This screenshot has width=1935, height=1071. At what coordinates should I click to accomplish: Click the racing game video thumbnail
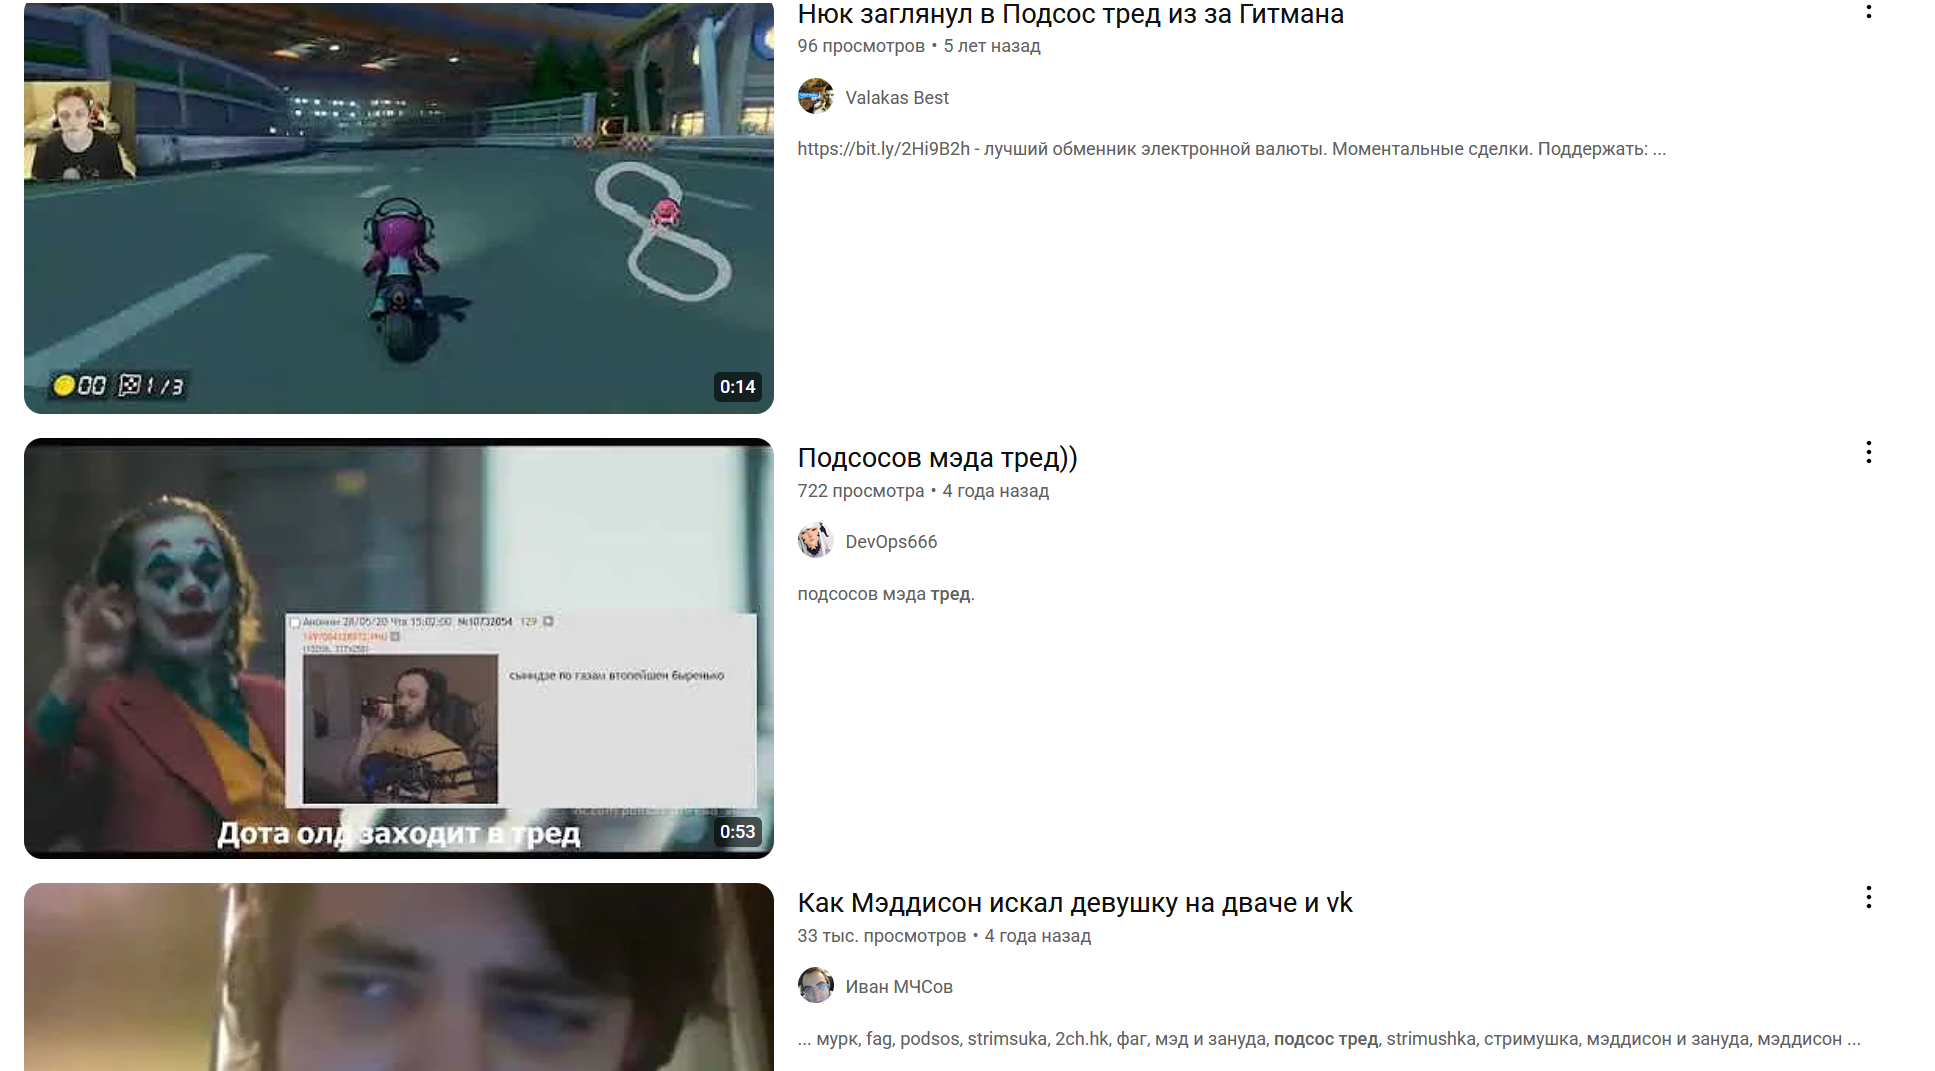pos(399,207)
